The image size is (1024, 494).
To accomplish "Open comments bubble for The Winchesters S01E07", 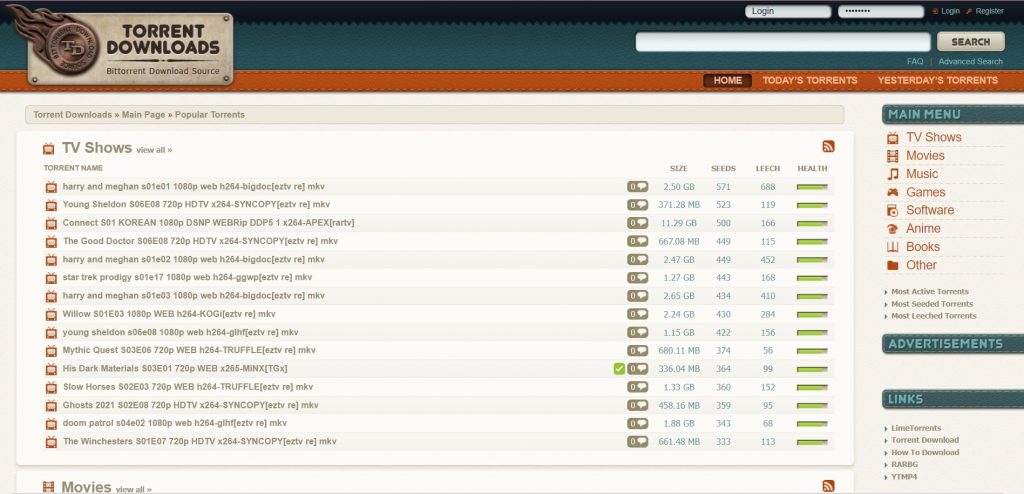I will click(637, 442).
